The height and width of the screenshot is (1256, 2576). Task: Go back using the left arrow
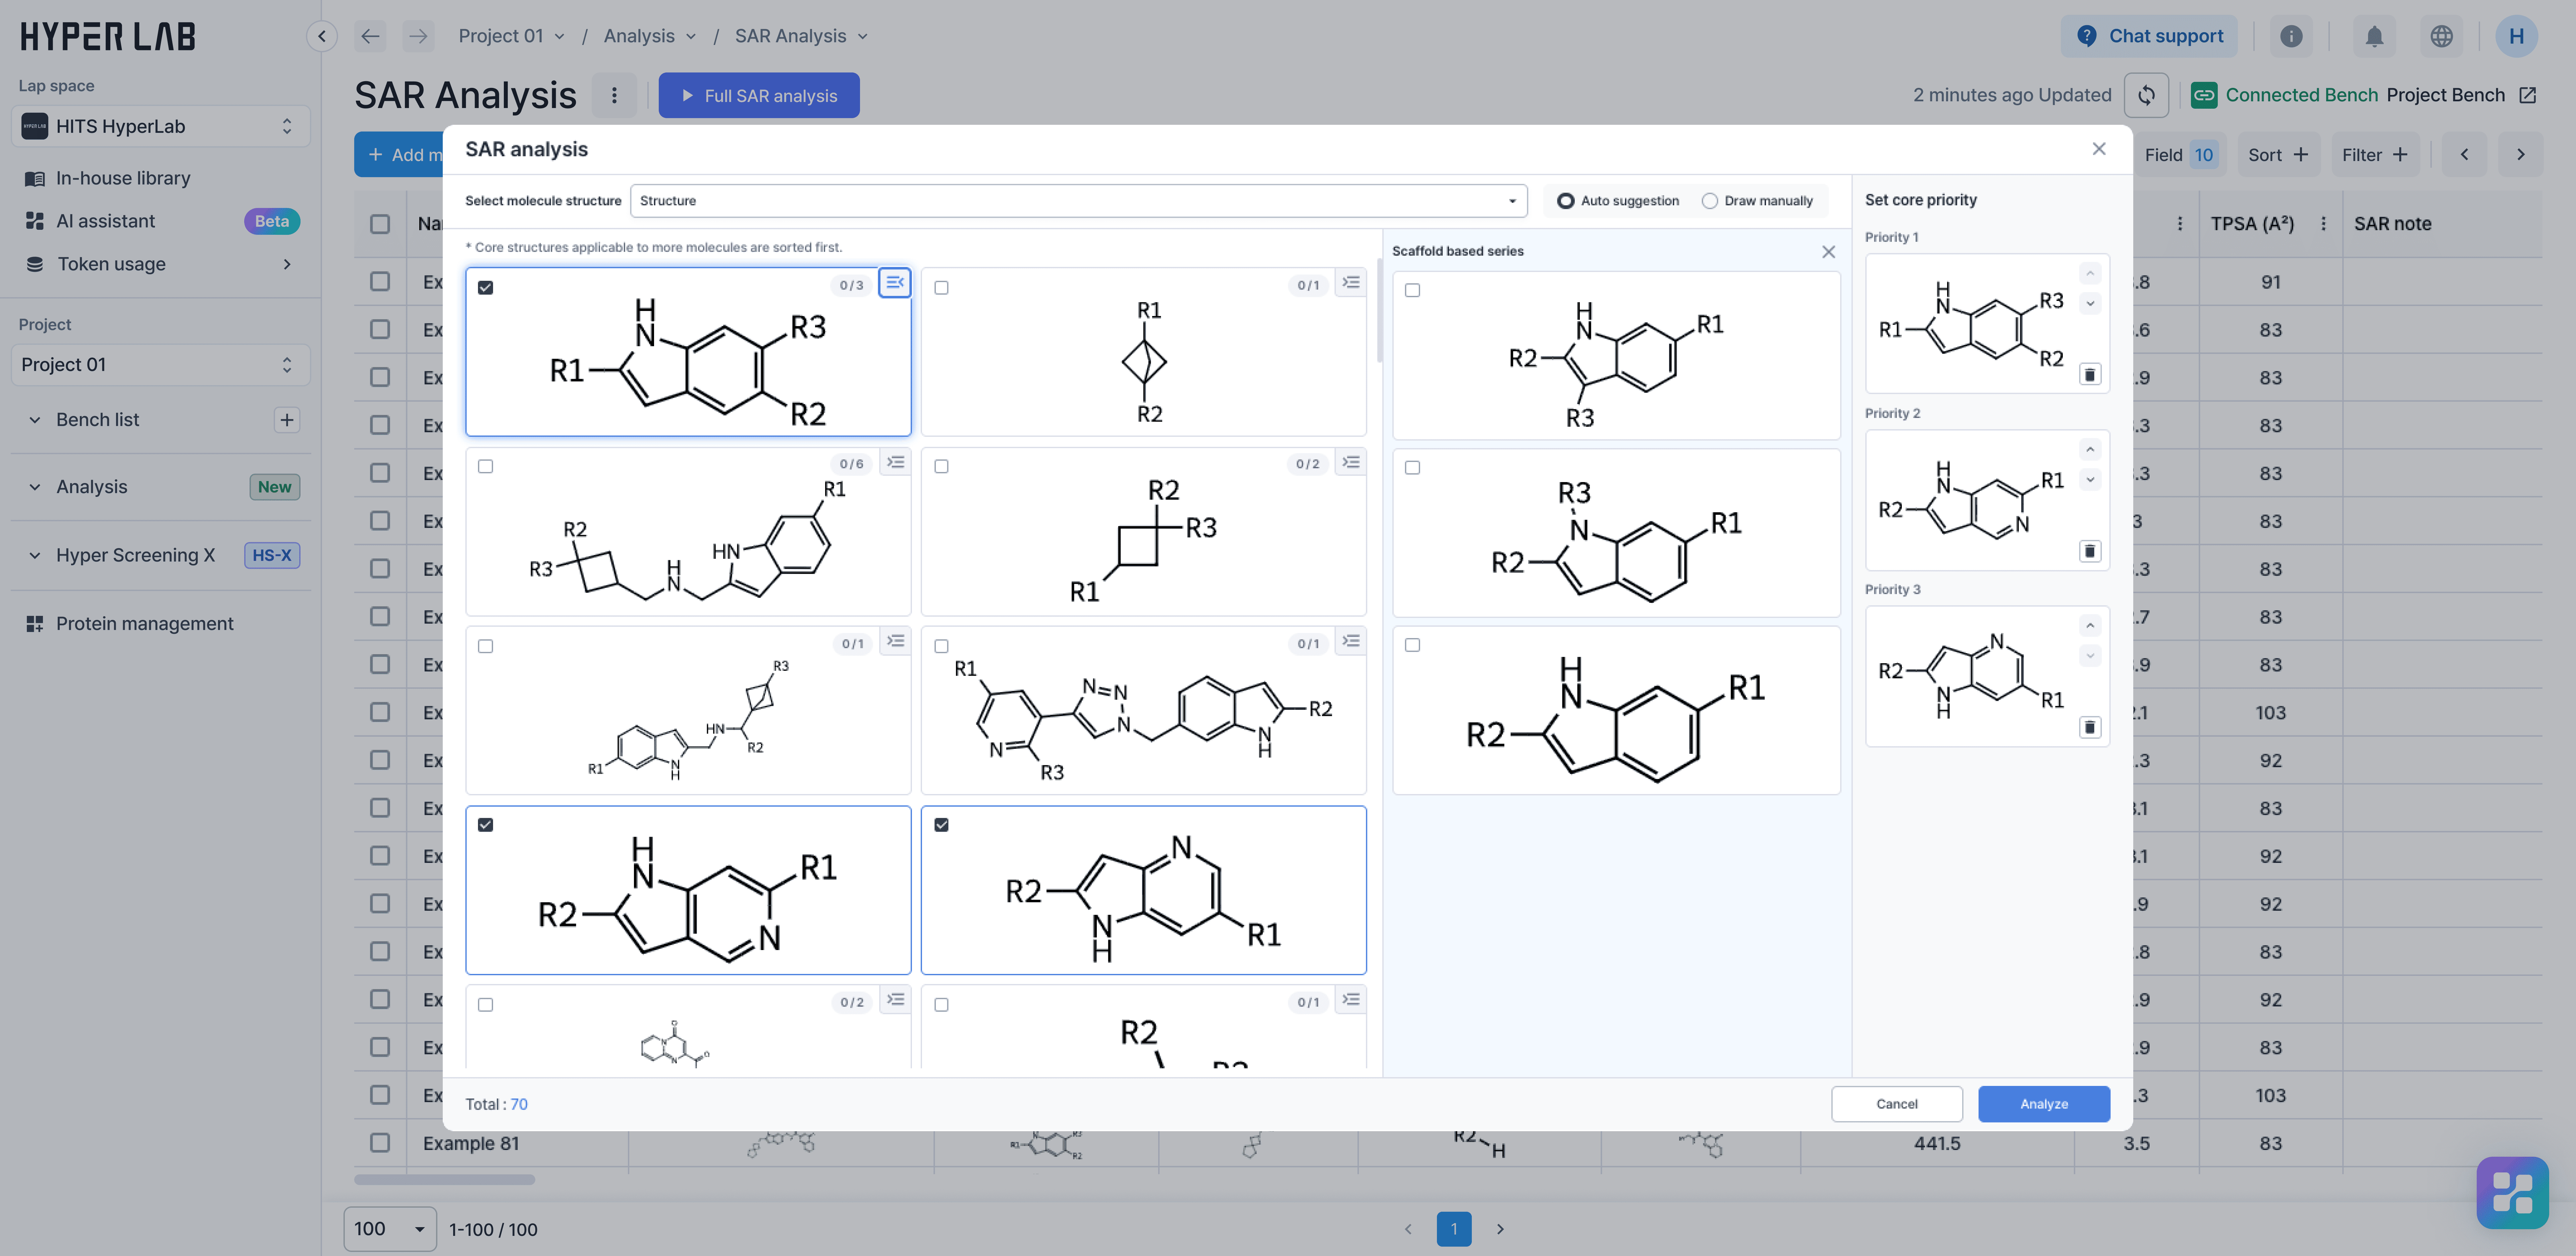pyautogui.click(x=370, y=36)
